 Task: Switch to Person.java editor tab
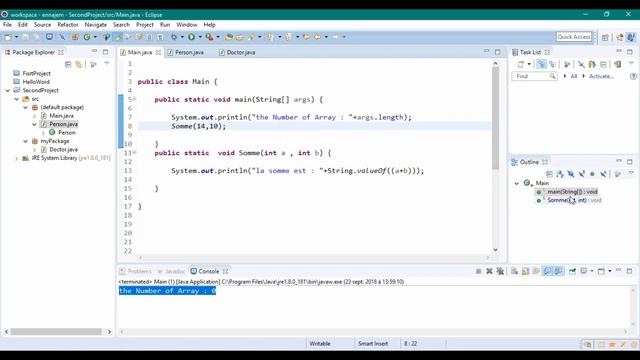189,52
